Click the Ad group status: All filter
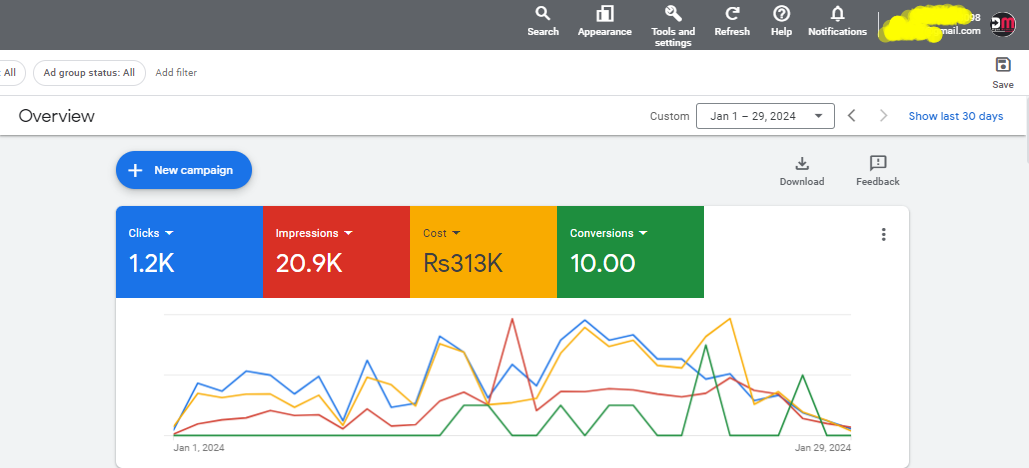 pos(89,73)
